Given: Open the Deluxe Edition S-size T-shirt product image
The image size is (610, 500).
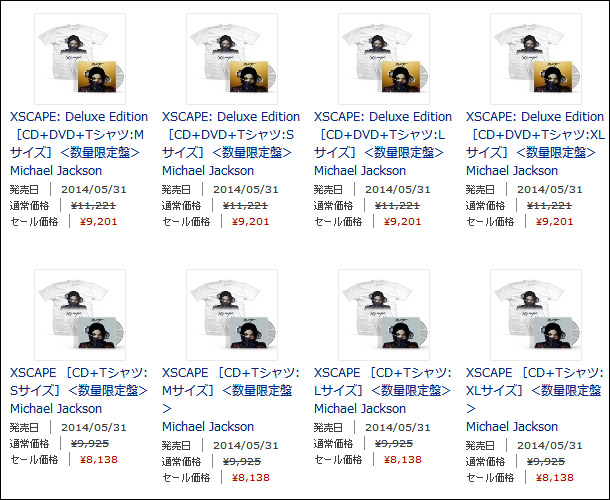Looking at the screenshot, I should (232, 59).
